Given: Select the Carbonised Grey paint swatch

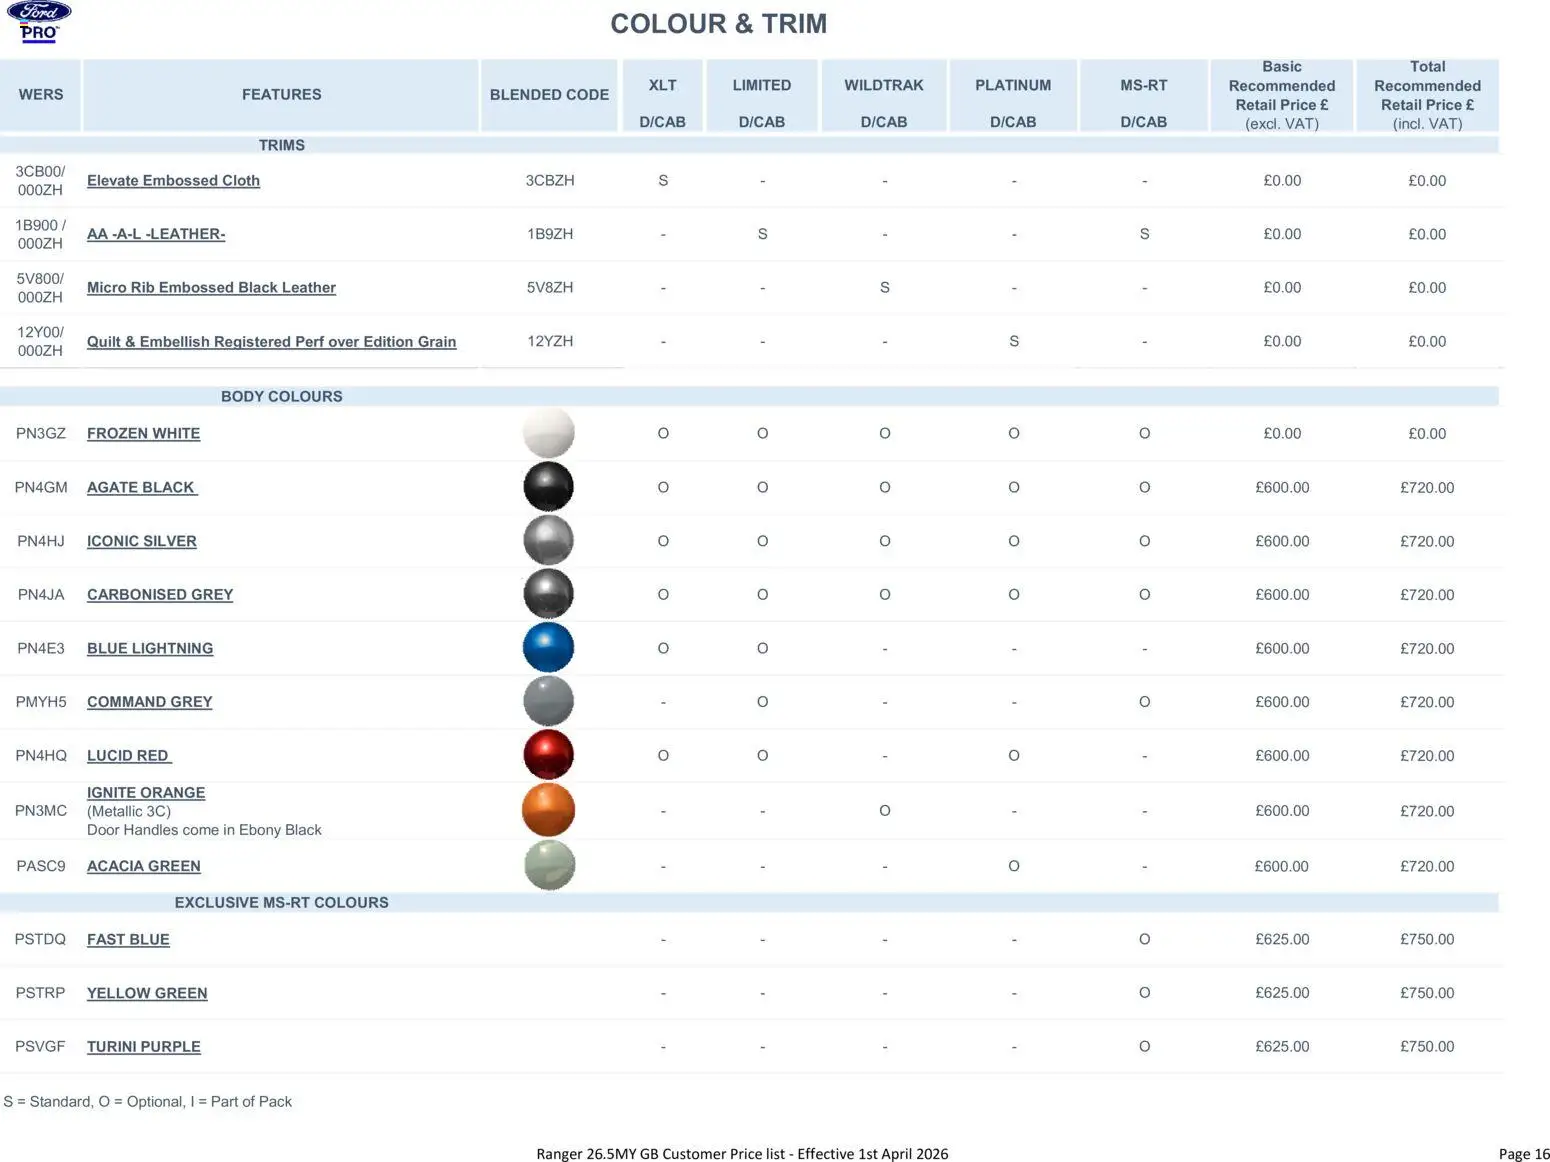Looking at the screenshot, I should pyautogui.click(x=549, y=594).
